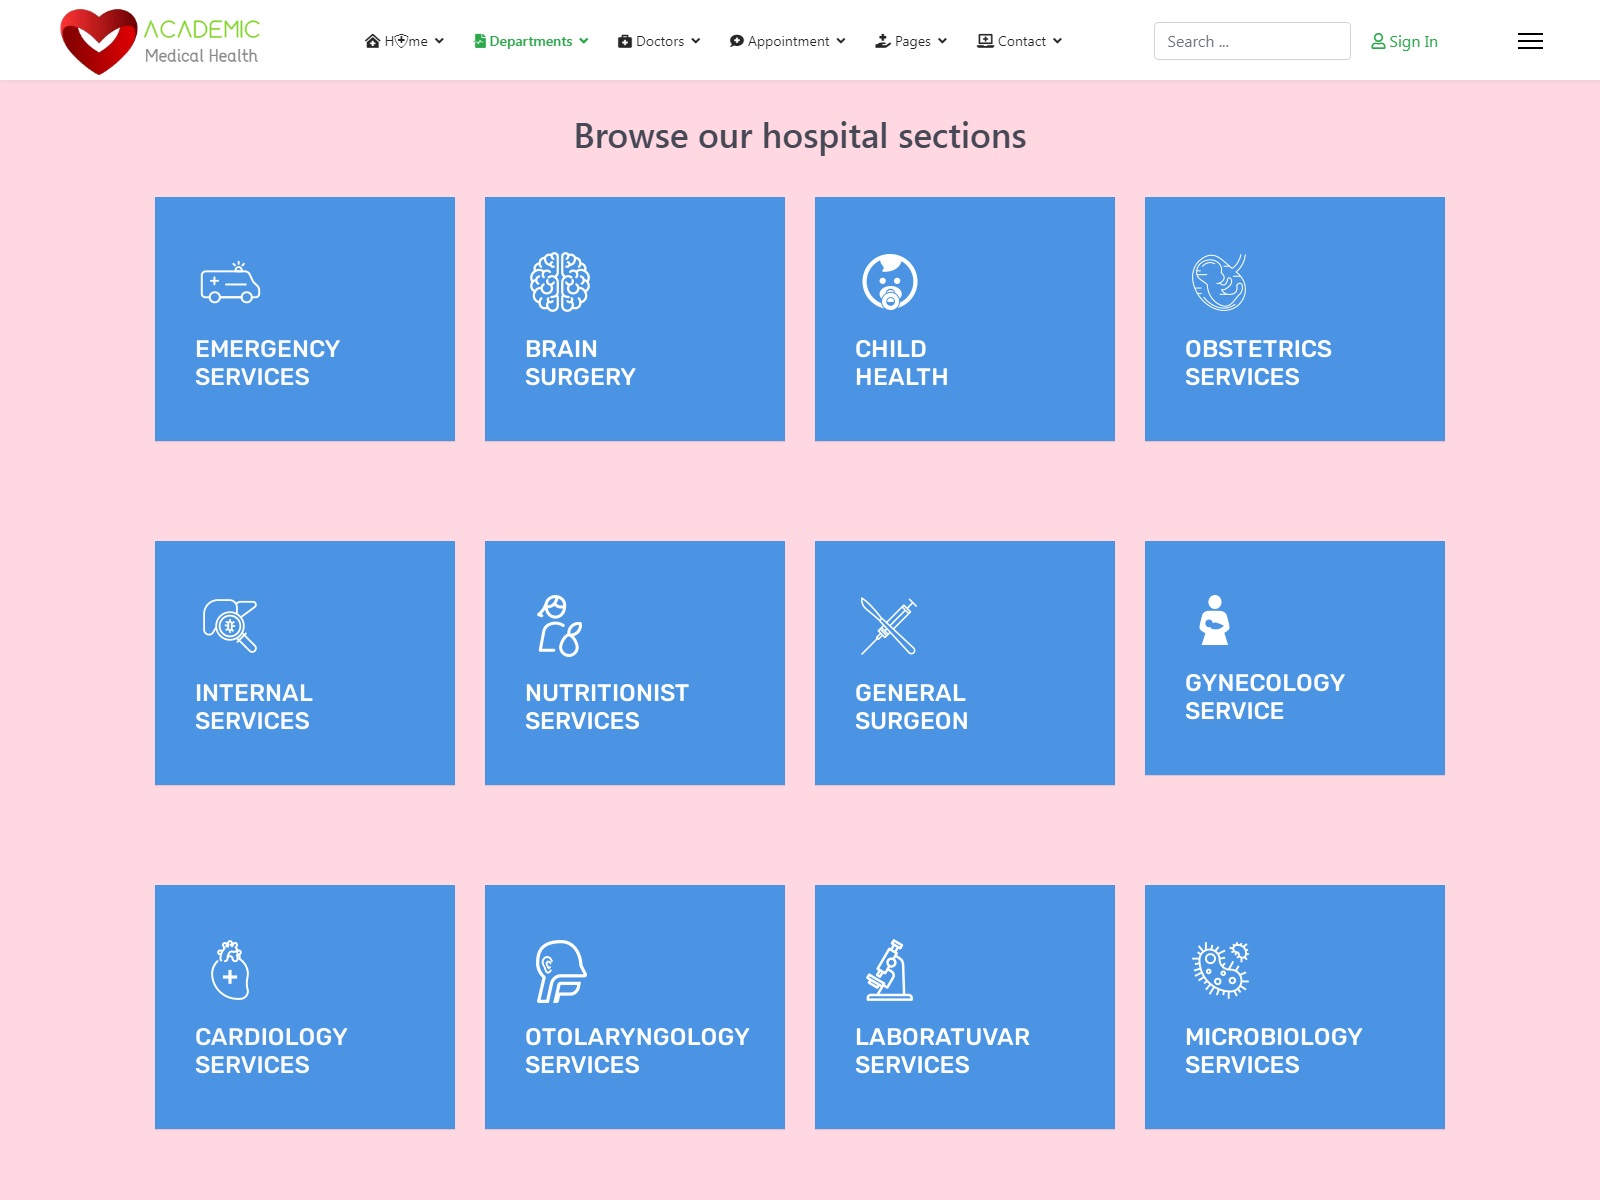Image resolution: width=1600 pixels, height=1200 pixels.
Task: Click the scalpel and syringe General Surgeon icon
Action: click(x=889, y=626)
